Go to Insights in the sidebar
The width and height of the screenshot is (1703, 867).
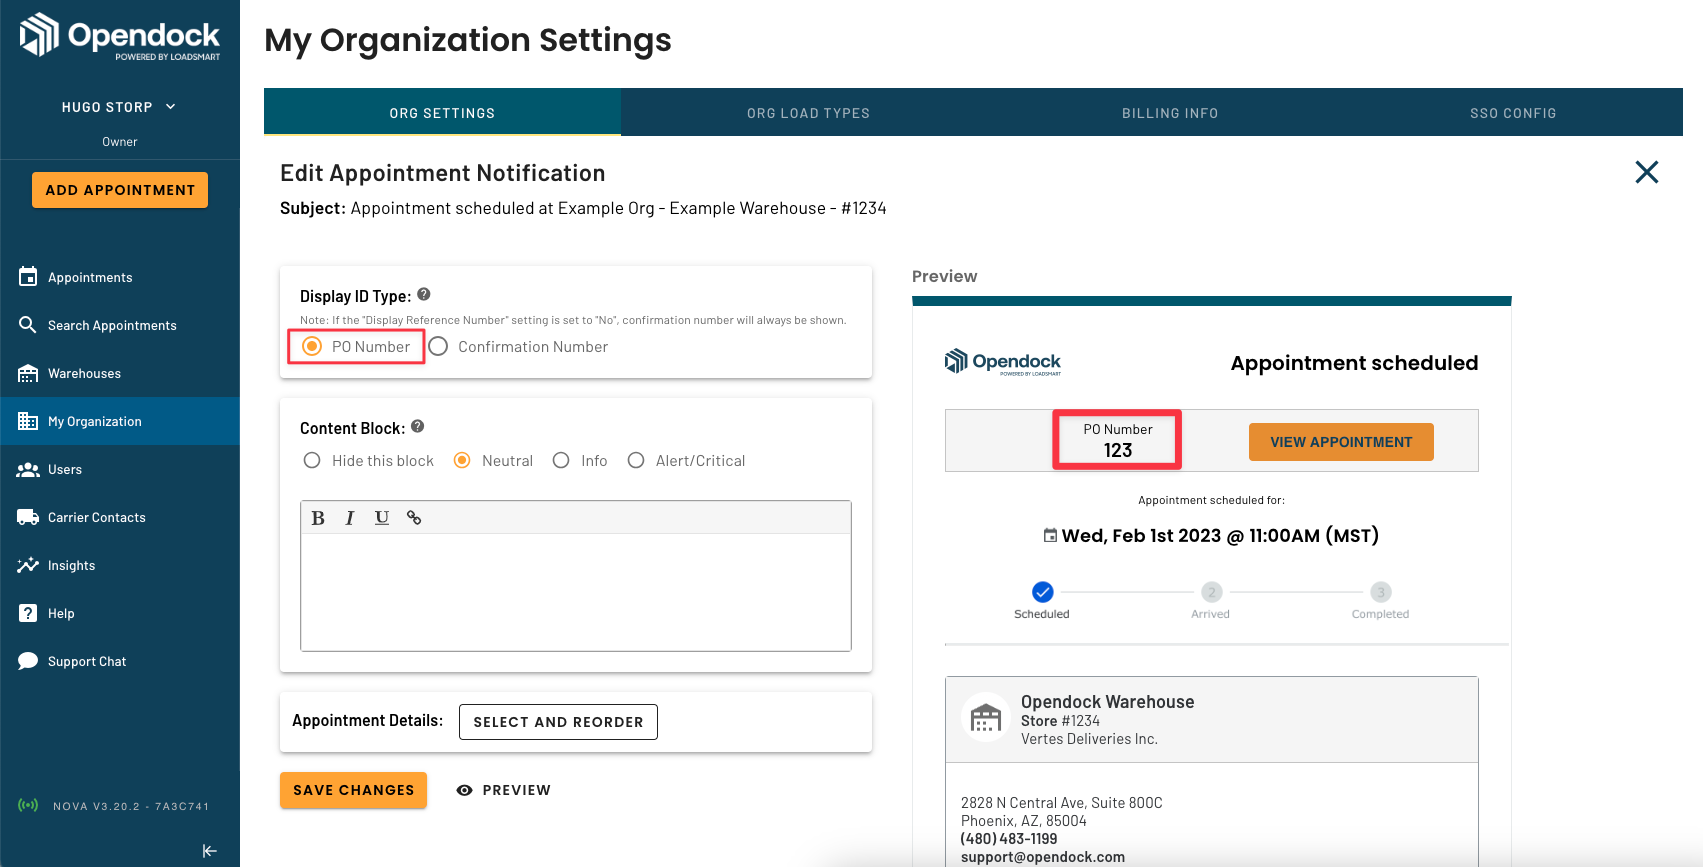click(72, 565)
